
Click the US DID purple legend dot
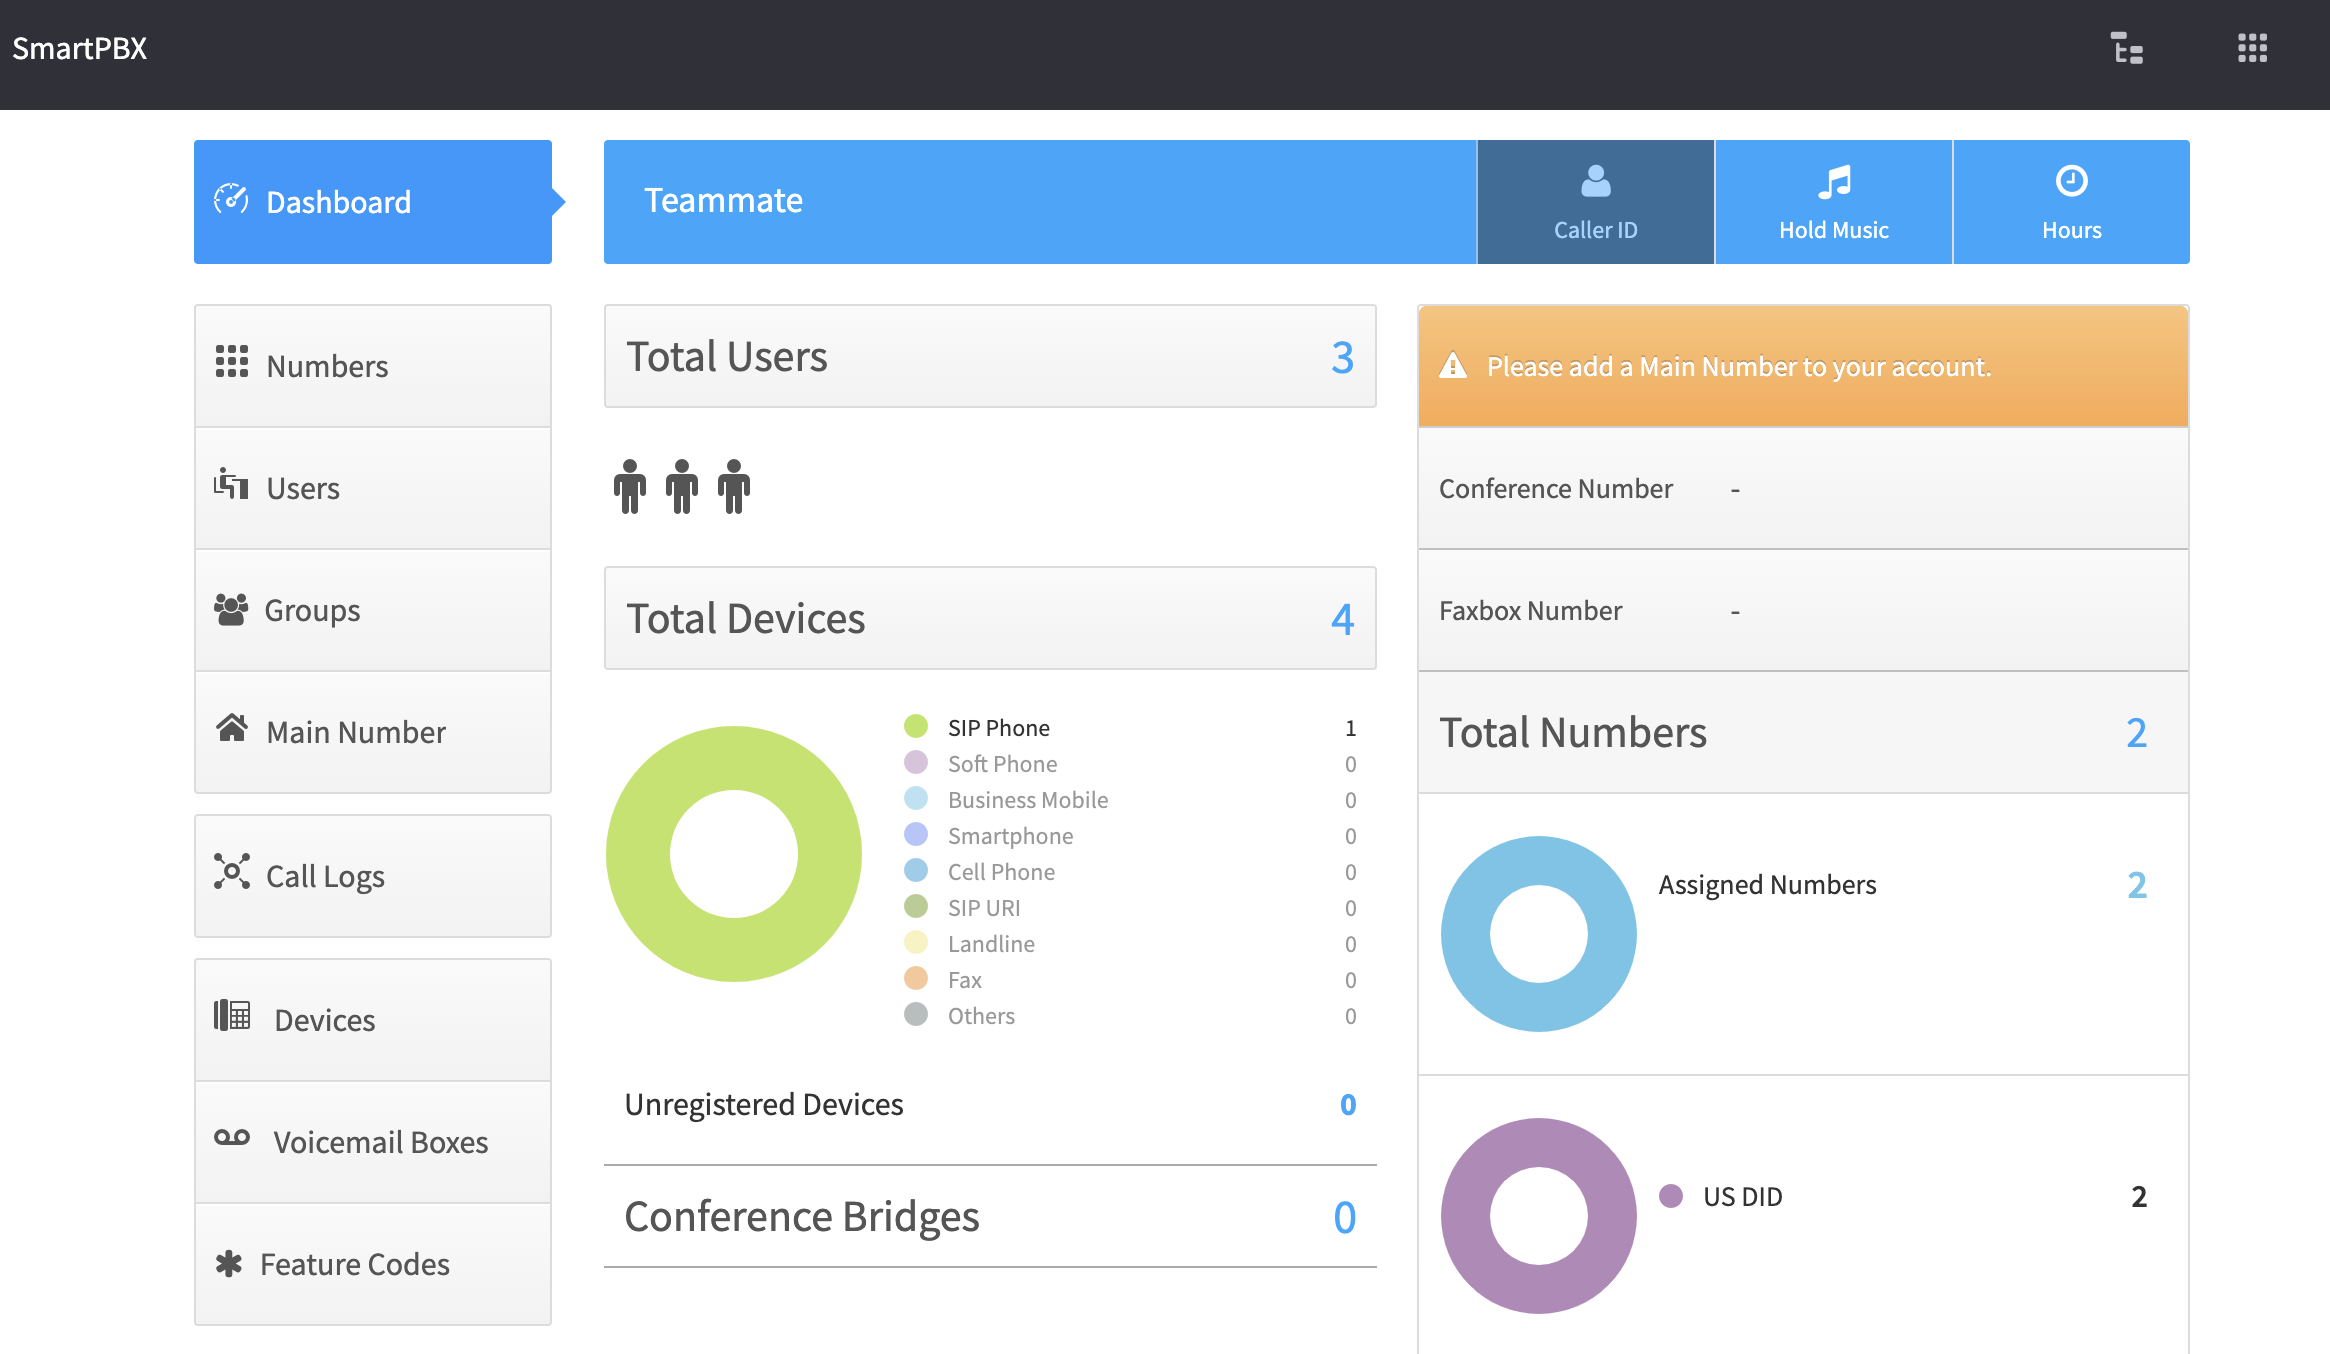tap(1670, 1196)
